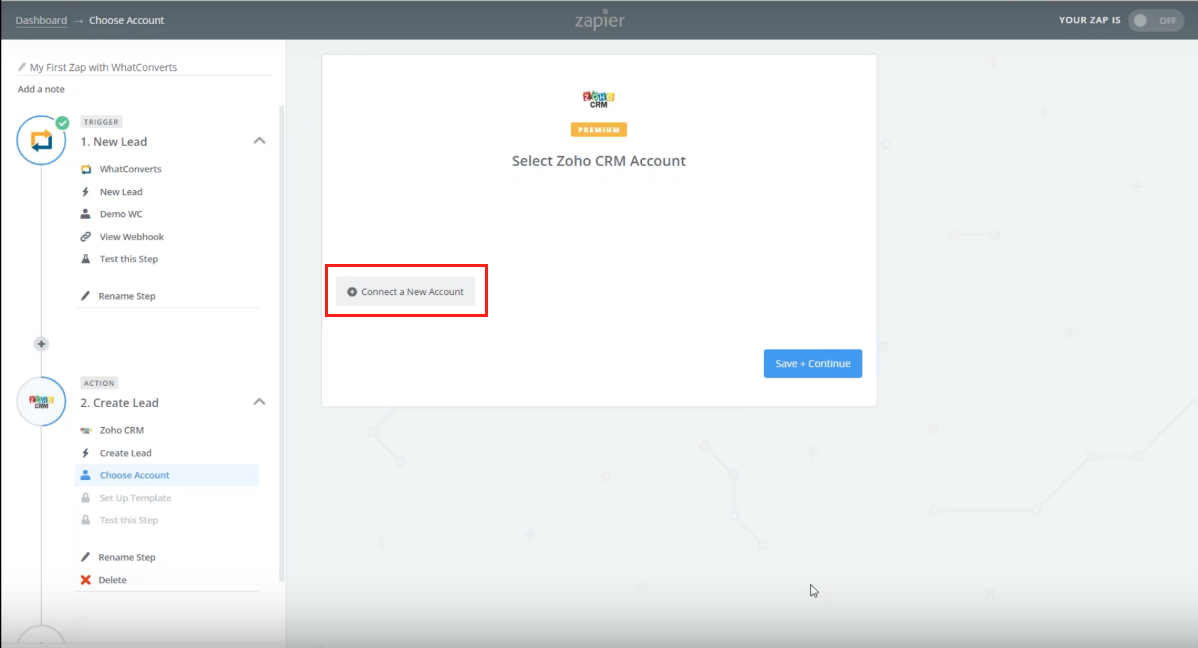Click the ACTION label tag
The height and width of the screenshot is (648, 1198).
pos(99,383)
